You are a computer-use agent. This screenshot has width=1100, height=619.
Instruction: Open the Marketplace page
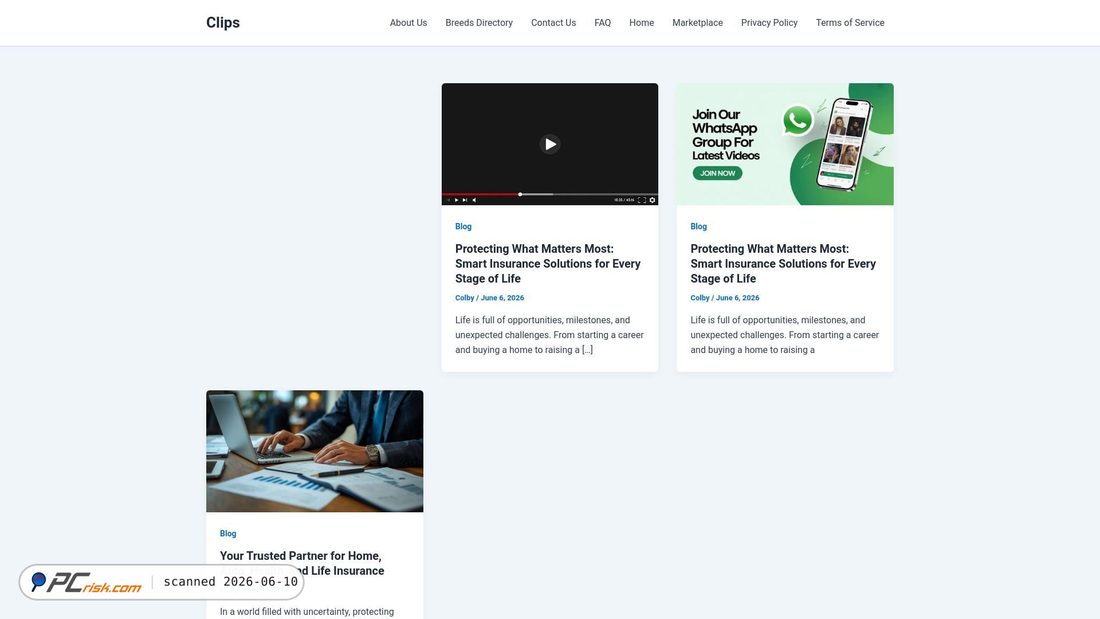pos(697,22)
